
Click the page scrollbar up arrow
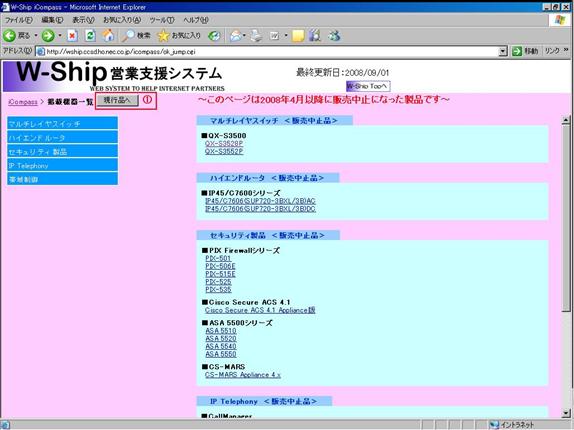tap(566, 120)
